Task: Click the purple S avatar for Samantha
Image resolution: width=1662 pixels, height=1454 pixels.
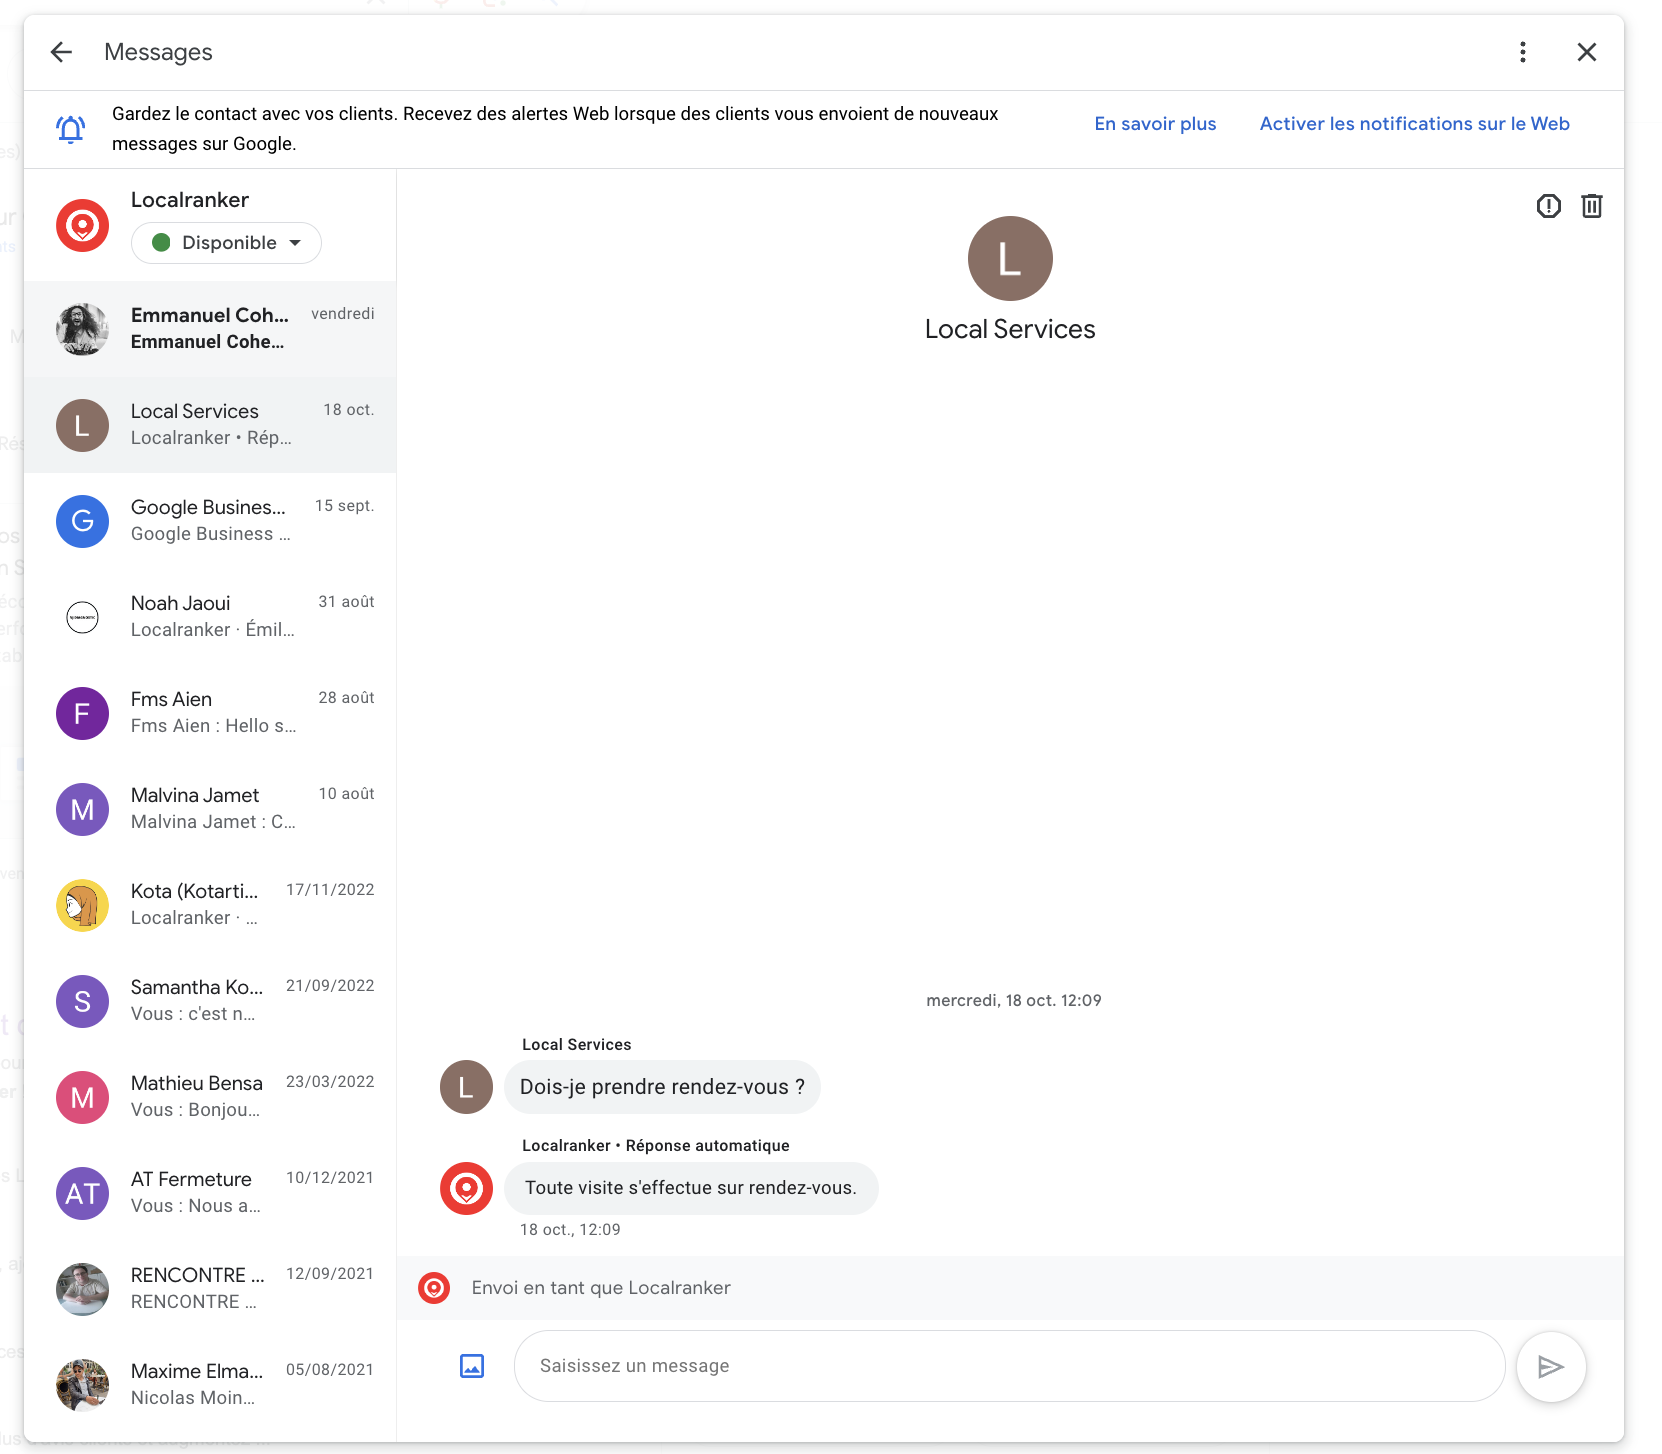Action: click(x=82, y=1001)
